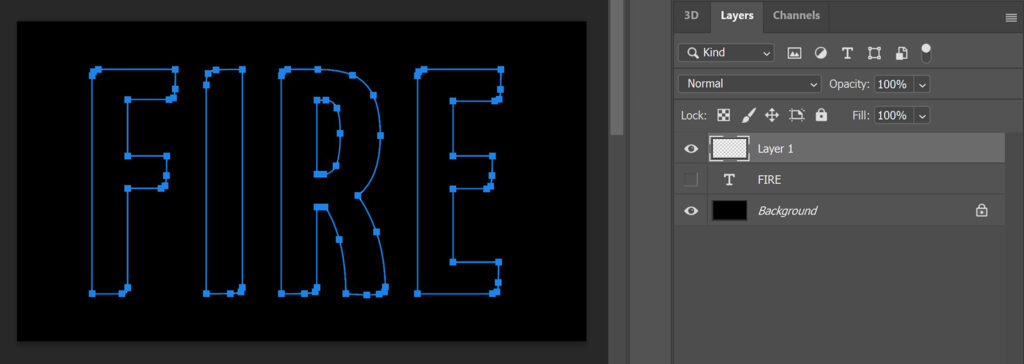Switch to the Channels tab
1024x364 pixels.
click(x=796, y=15)
